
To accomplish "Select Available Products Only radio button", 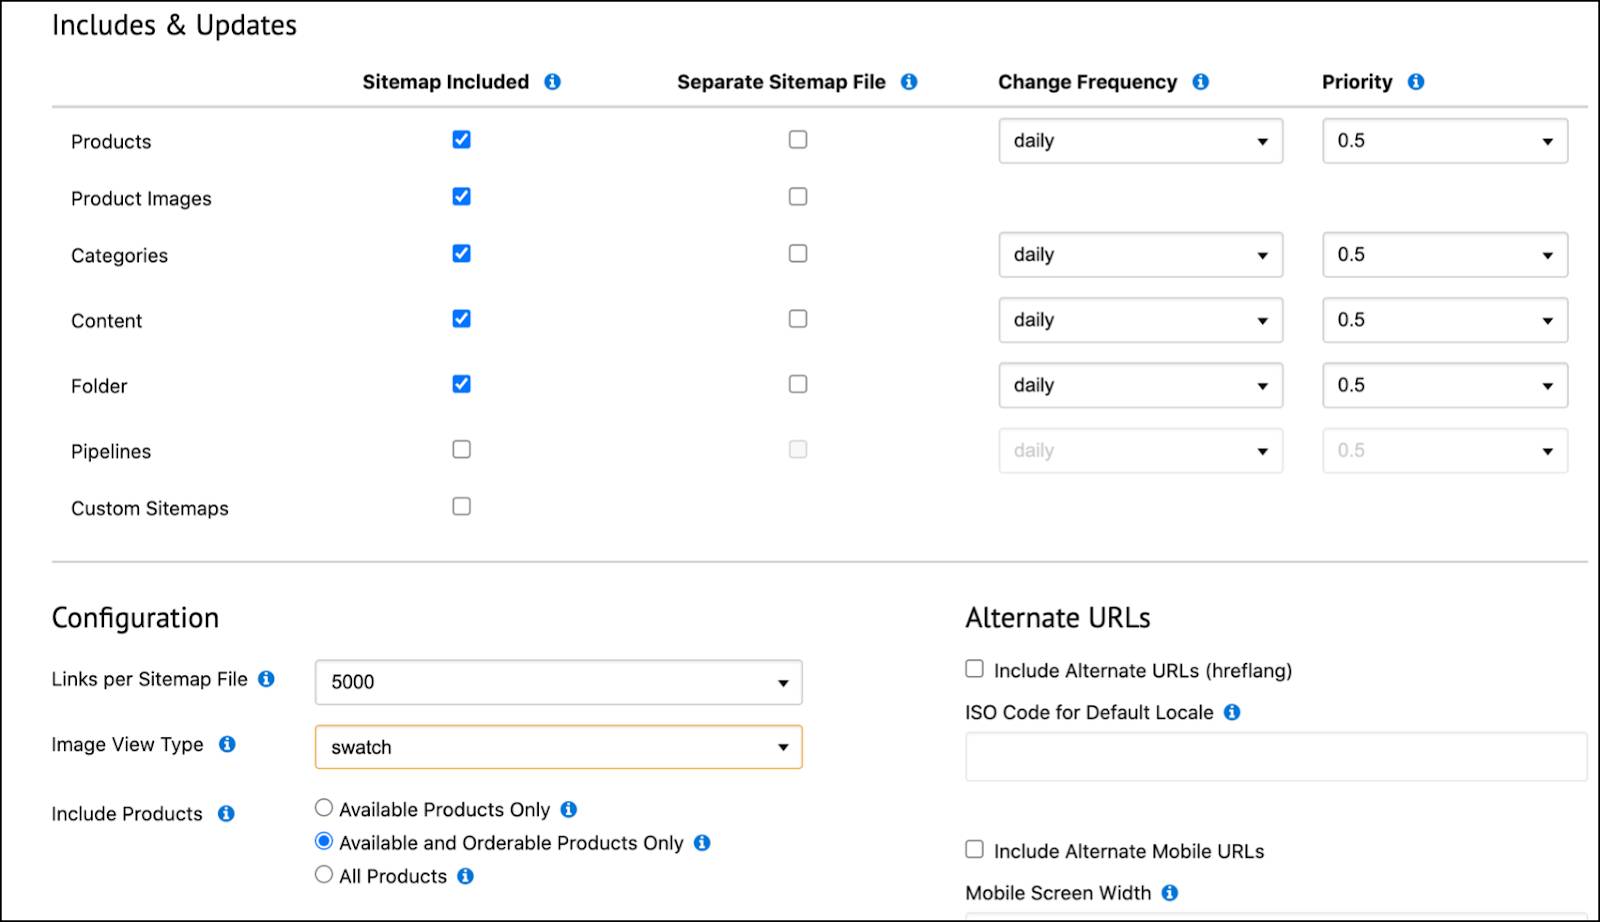I will [x=324, y=808].
